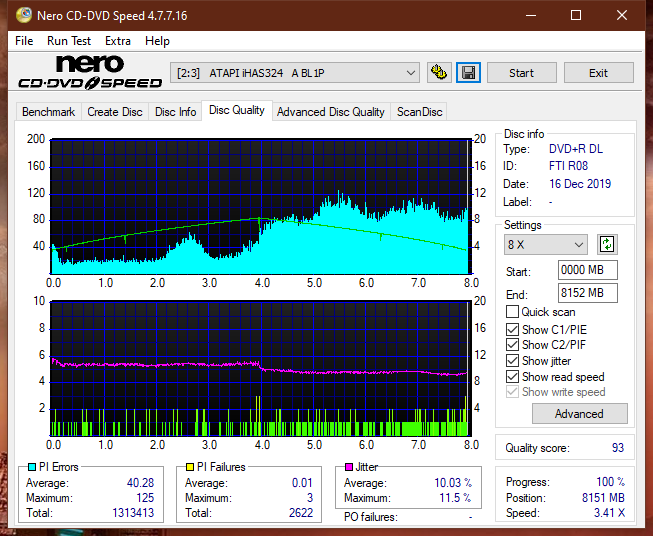This screenshot has width=653, height=536.
Task: Click the PI Failures and jitter graph
Action: (260, 369)
